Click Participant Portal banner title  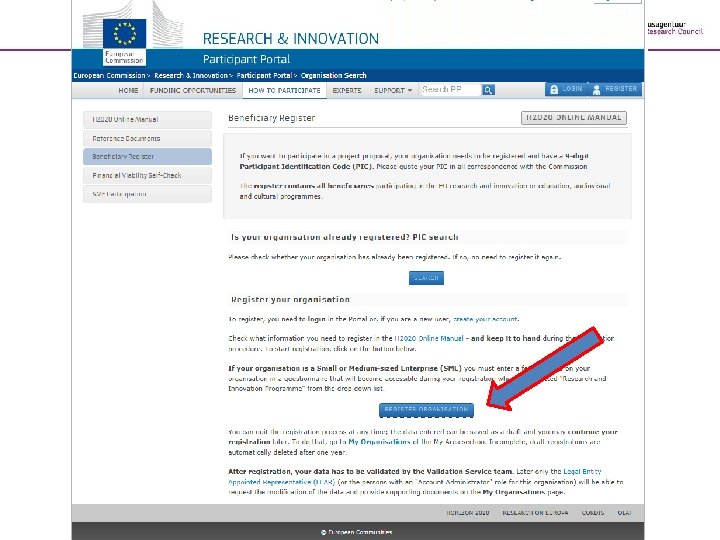(x=246, y=59)
